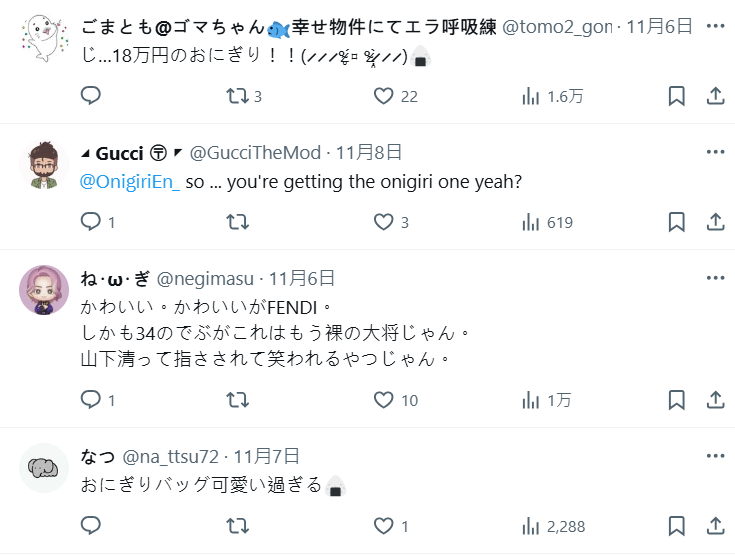The height and width of the screenshot is (556, 735).
Task: Repost the negimasu FENDI tweet
Action: [x=236, y=400]
